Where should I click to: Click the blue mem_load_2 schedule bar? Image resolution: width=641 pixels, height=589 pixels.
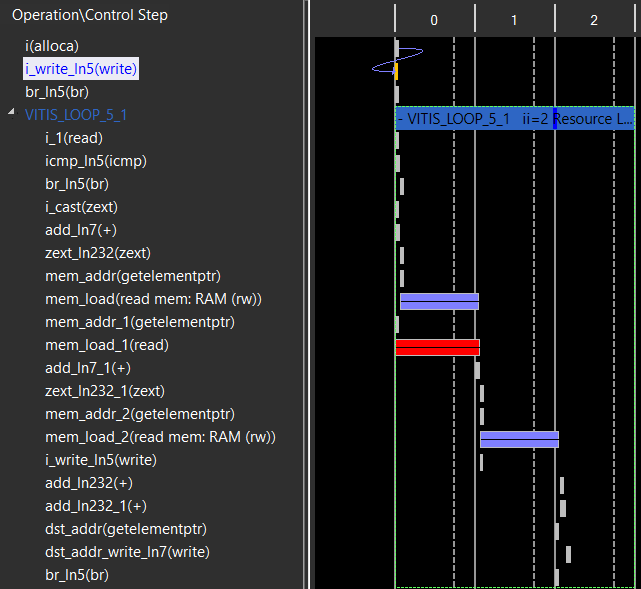(519, 439)
